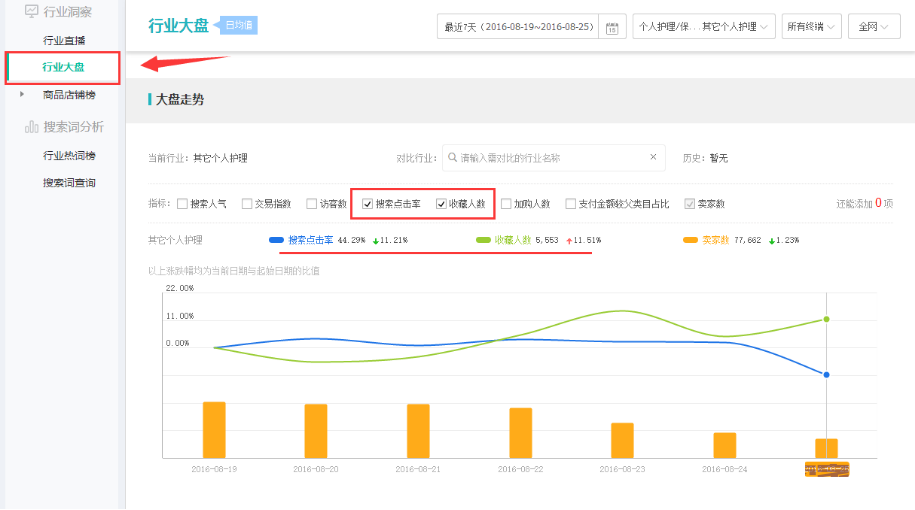
Task: Enable the 访客数 indicator checkbox
Action: pyautogui.click(x=312, y=204)
